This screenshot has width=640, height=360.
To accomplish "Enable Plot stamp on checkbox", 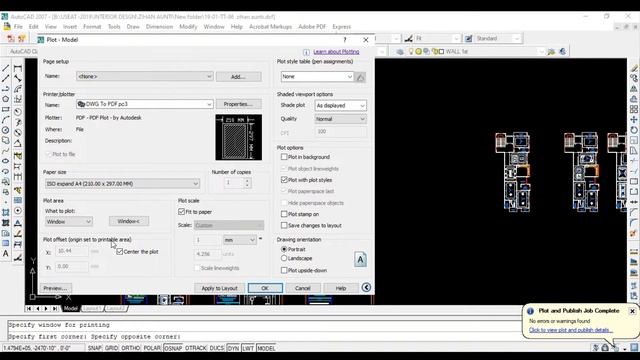I will coord(284,214).
